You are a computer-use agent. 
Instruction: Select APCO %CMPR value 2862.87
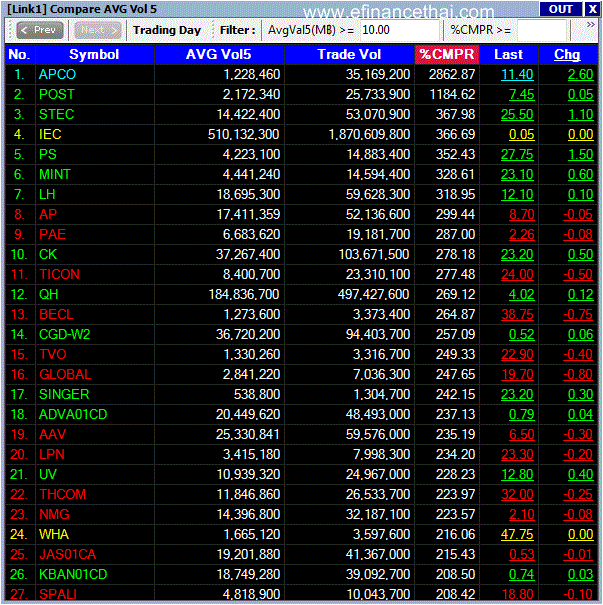(452, 74)
